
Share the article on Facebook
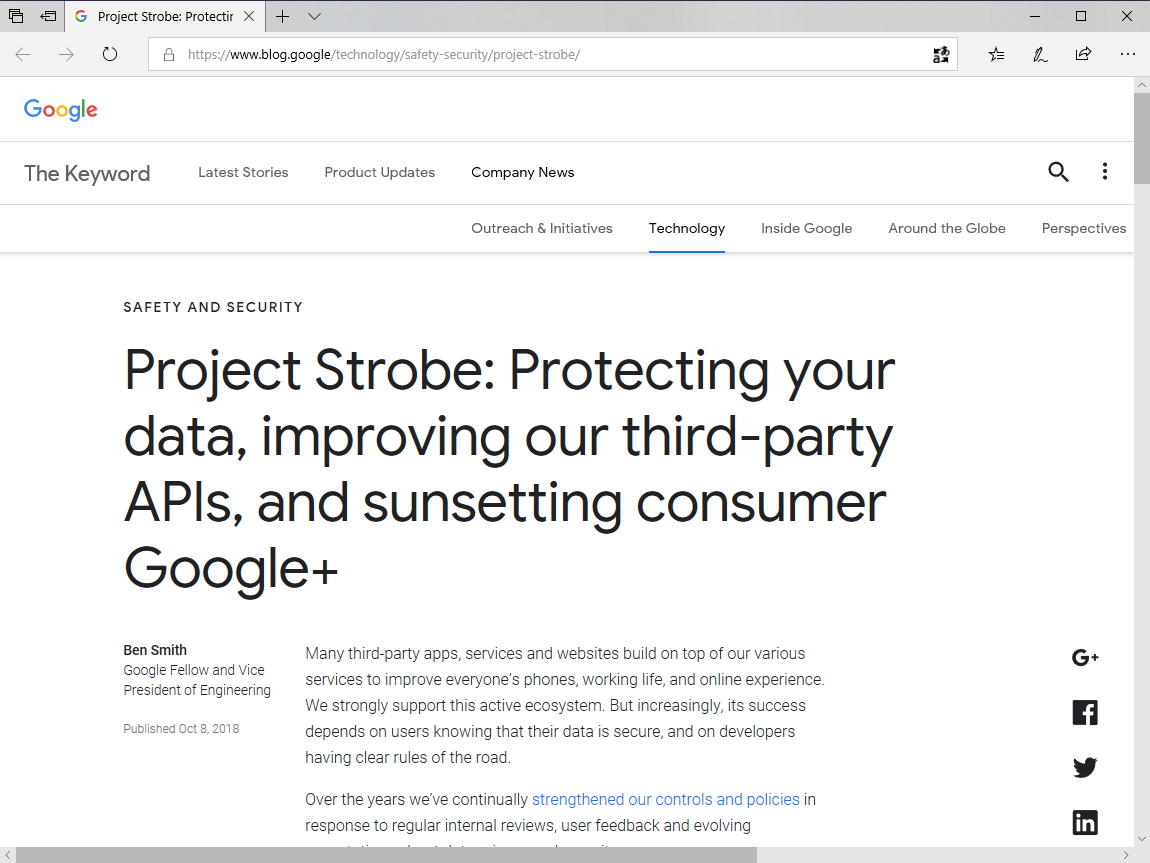tap(1085, 713)
